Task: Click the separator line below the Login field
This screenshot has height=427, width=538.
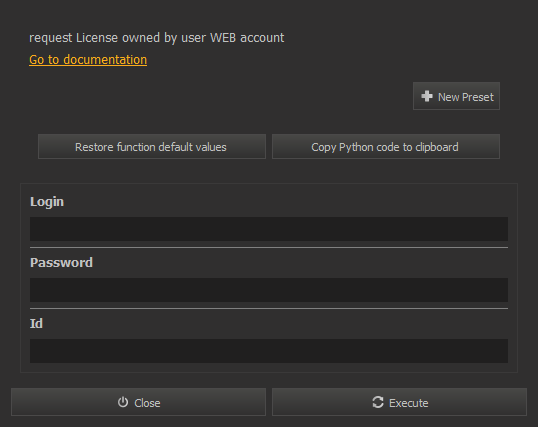Action: [x=269, y=247]
